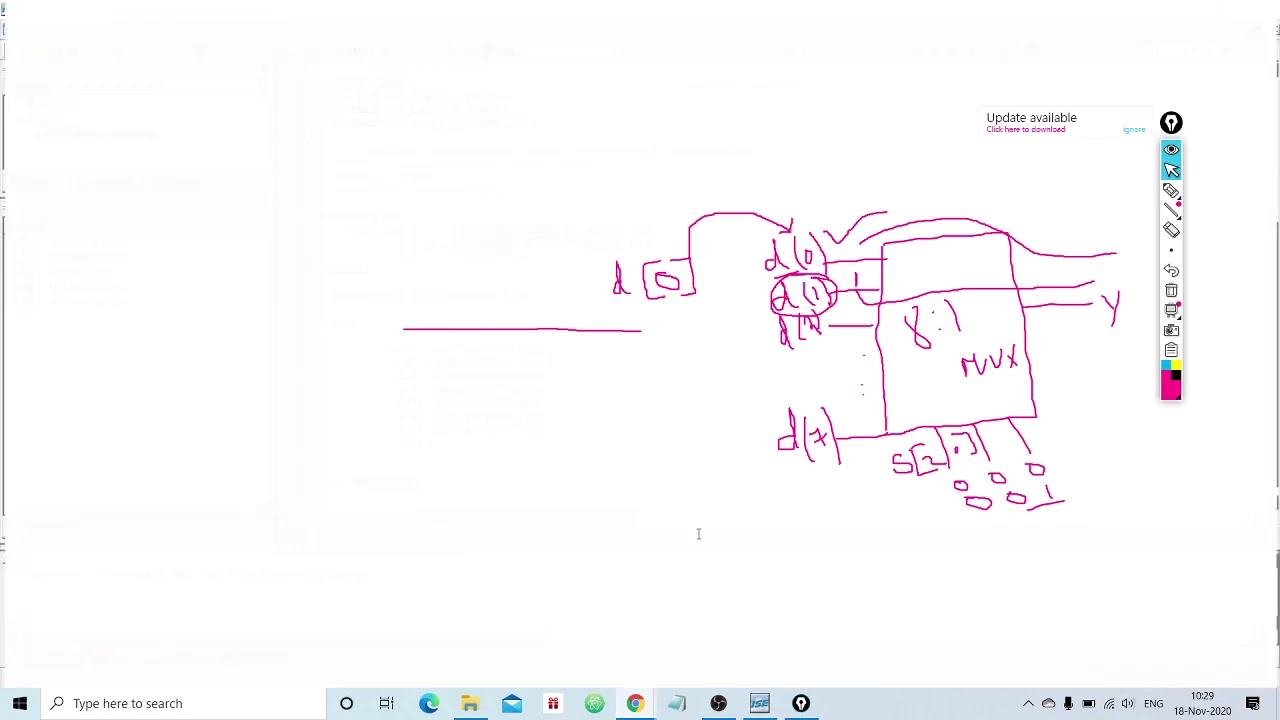Image resolution: width=1280 pixels, height=720 pixels.
Task: Open the whiteboard/blackboard tool
Action: click(x=1171, y=310)
